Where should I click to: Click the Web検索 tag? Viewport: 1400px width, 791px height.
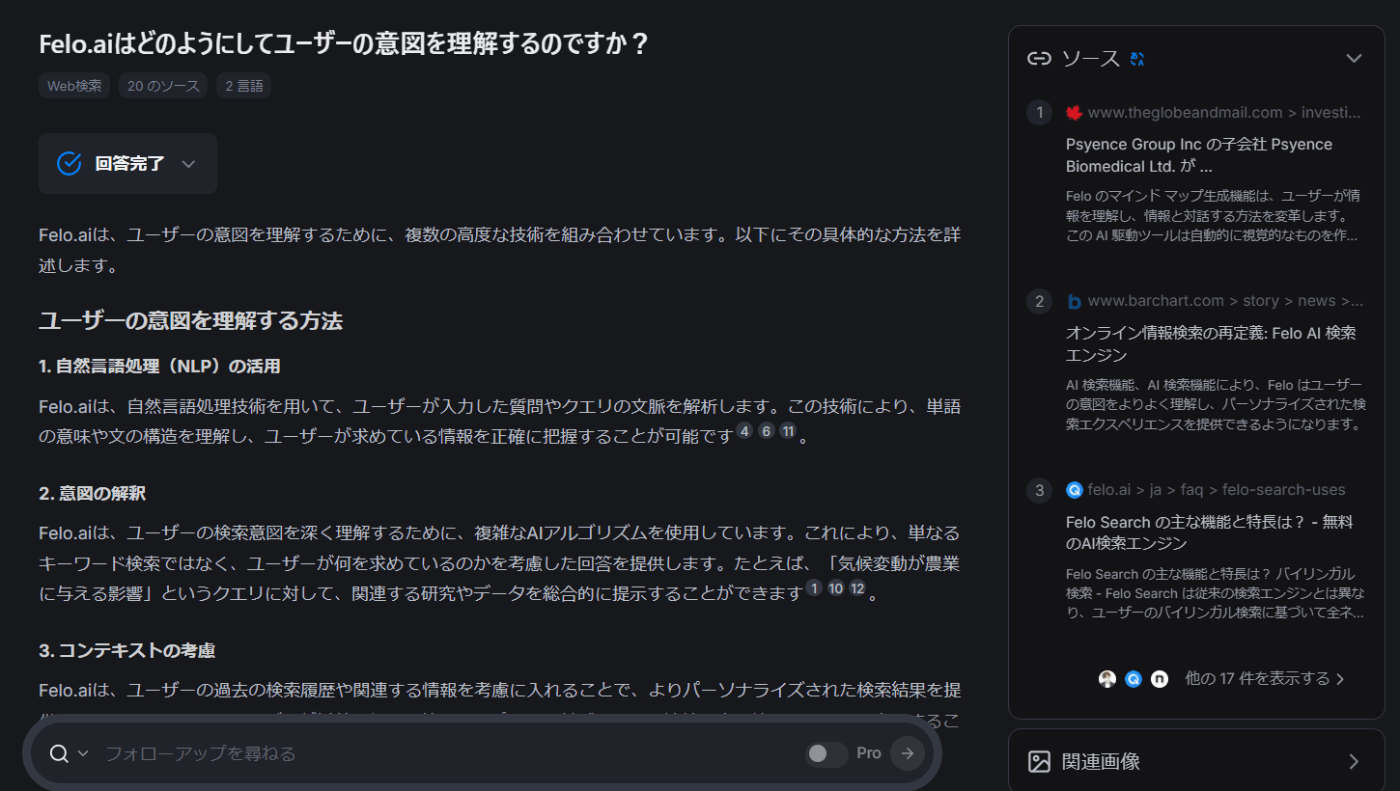click(x=75, y=86)
